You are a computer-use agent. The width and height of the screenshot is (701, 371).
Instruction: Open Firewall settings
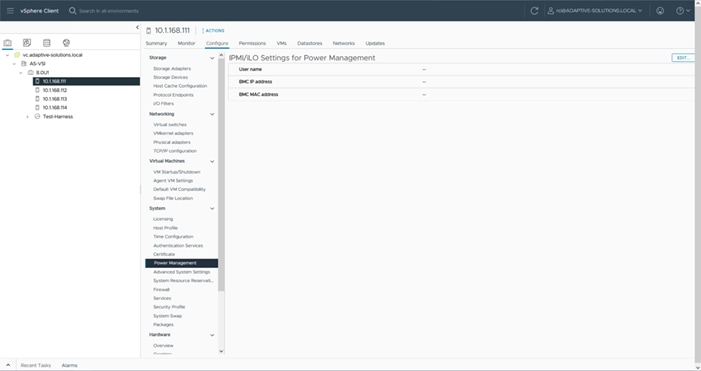click(x=161, y=290)
